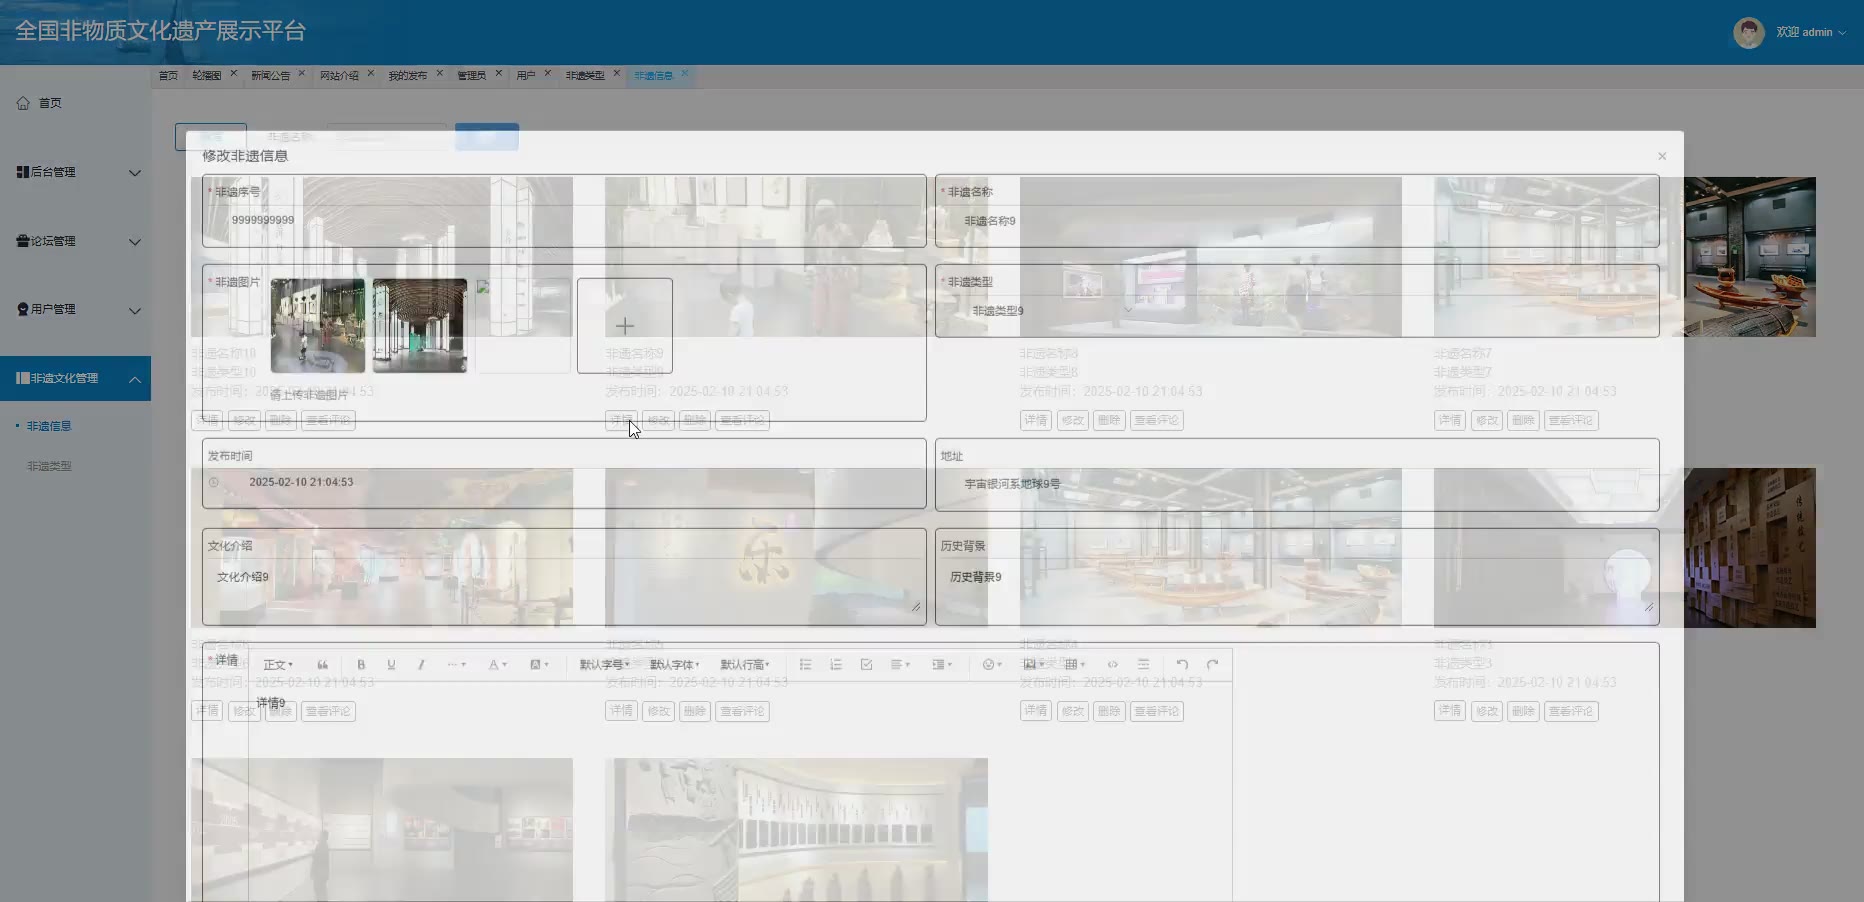Insert a code block via the code icon
The image size is (1864, 902).
point(1112,665)
